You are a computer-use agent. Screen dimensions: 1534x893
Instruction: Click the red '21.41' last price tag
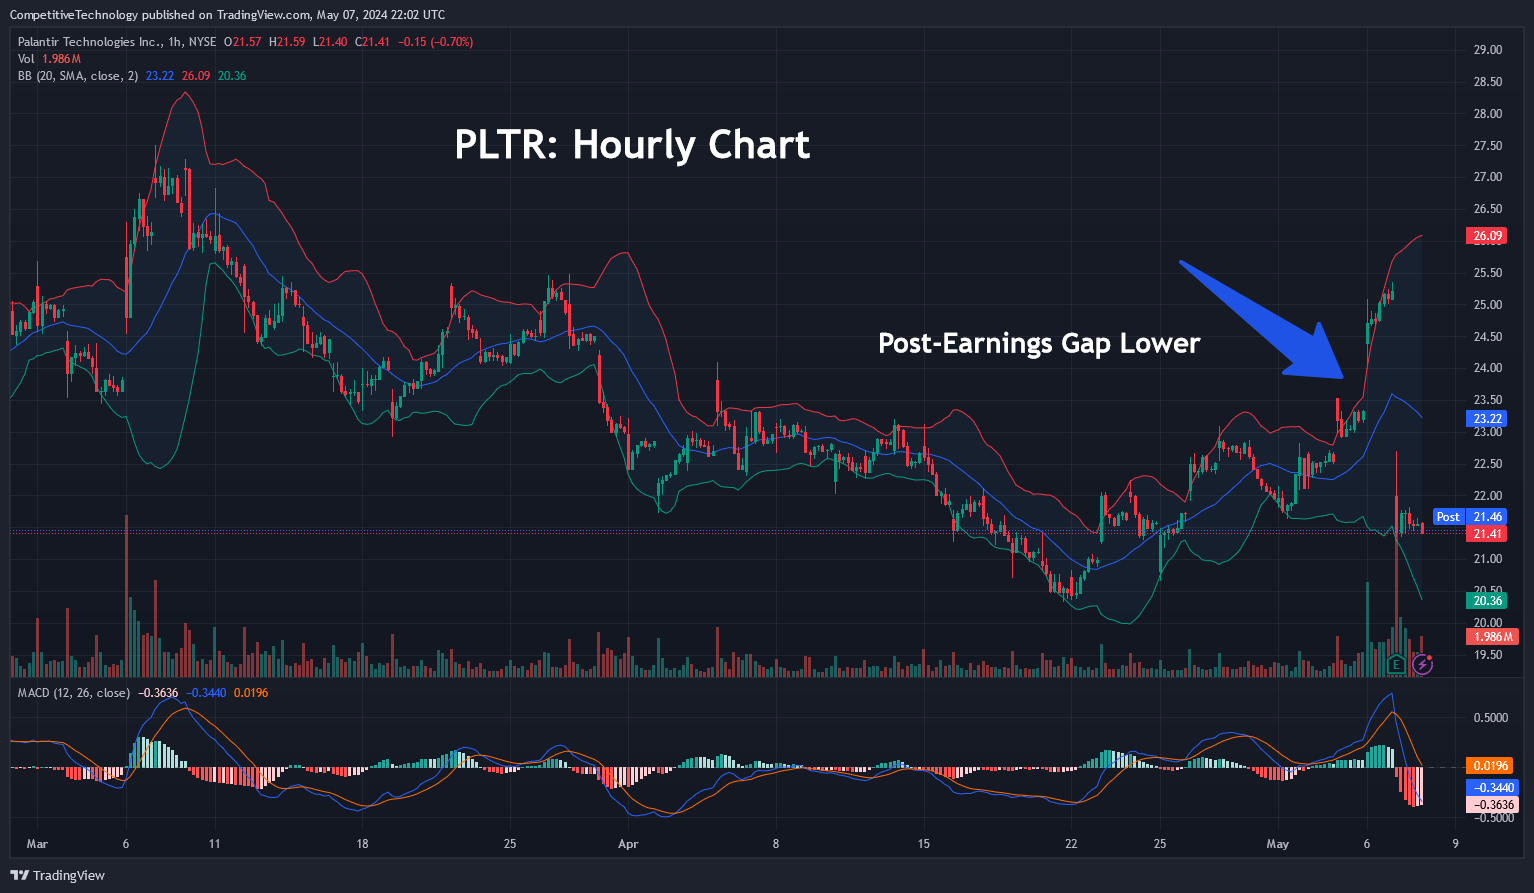1488,534
